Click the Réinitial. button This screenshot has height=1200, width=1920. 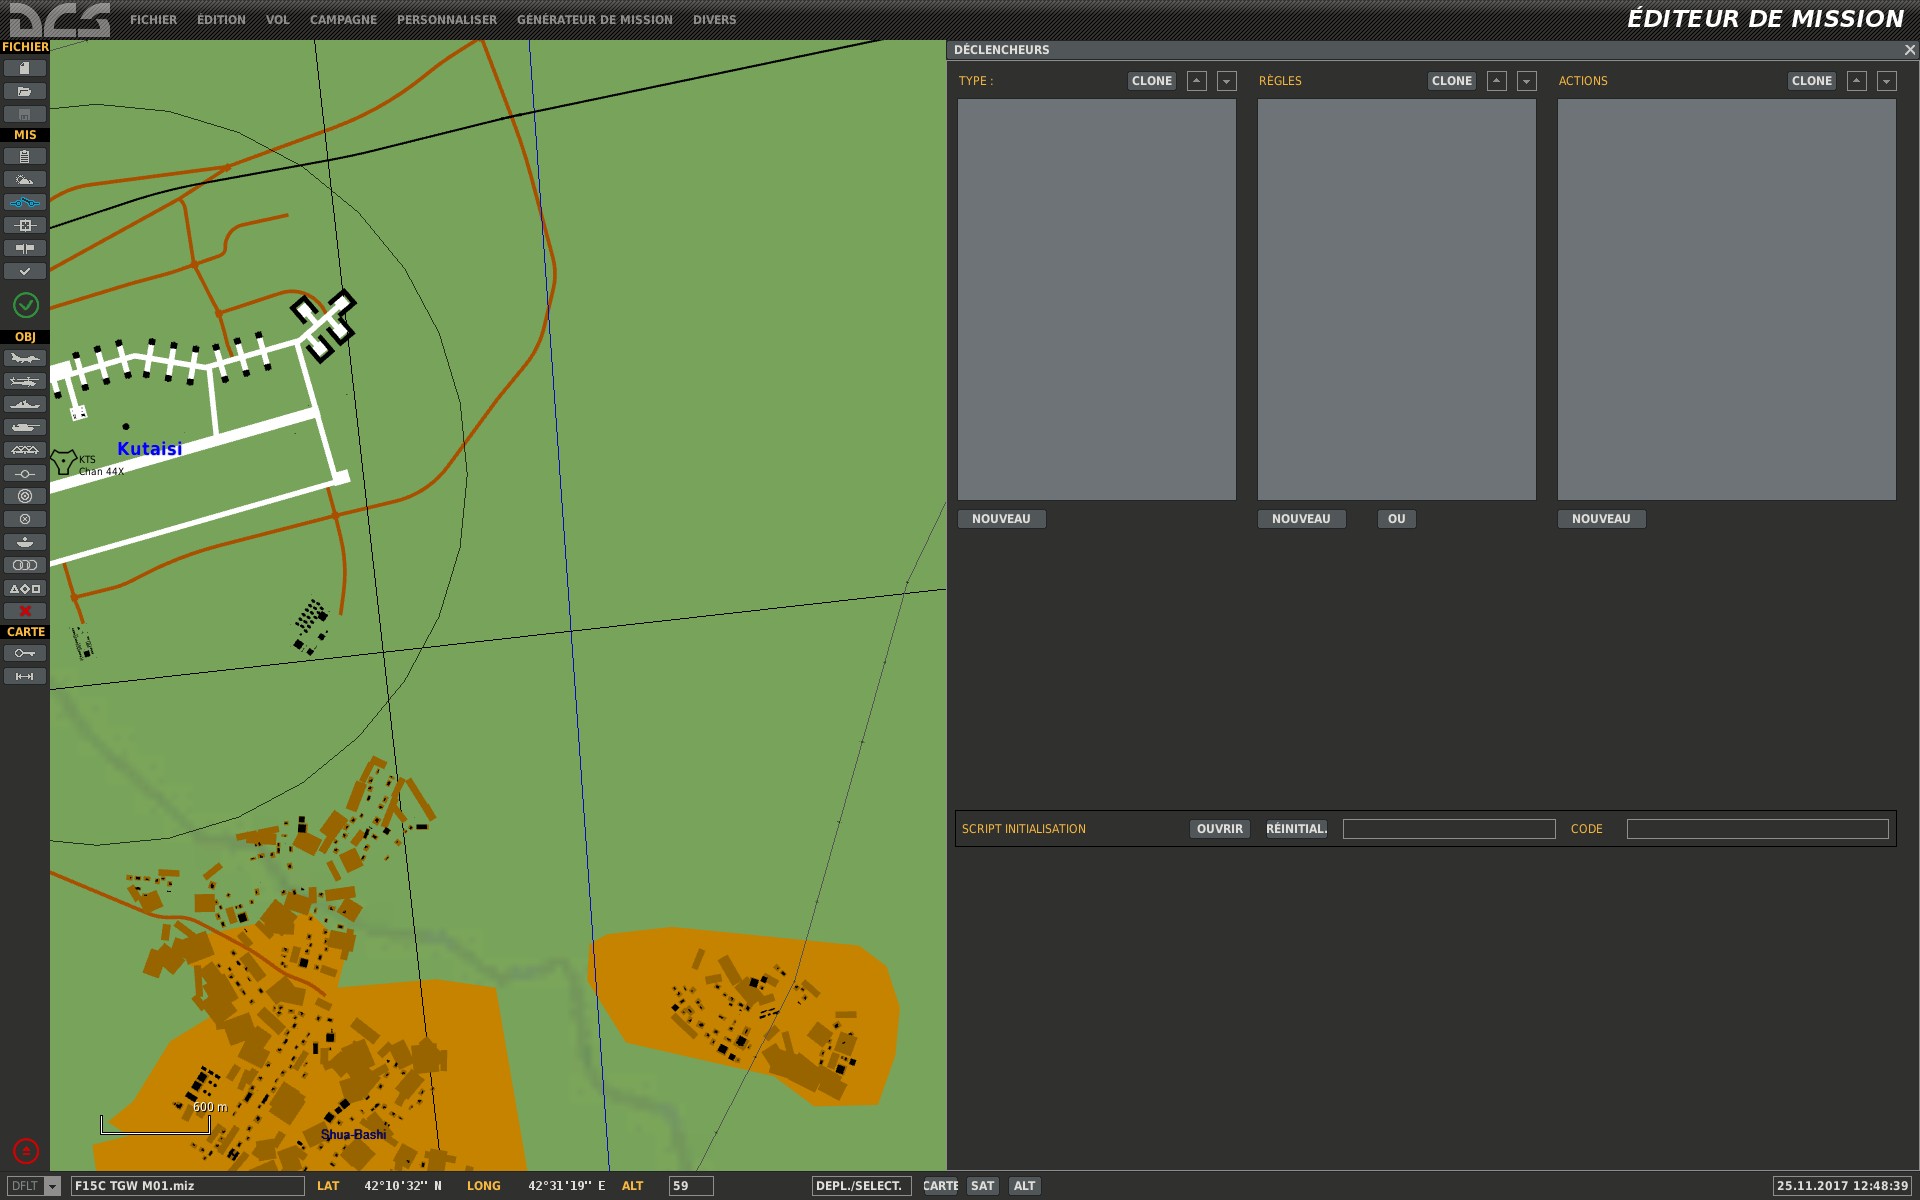tap(1297, 829)
